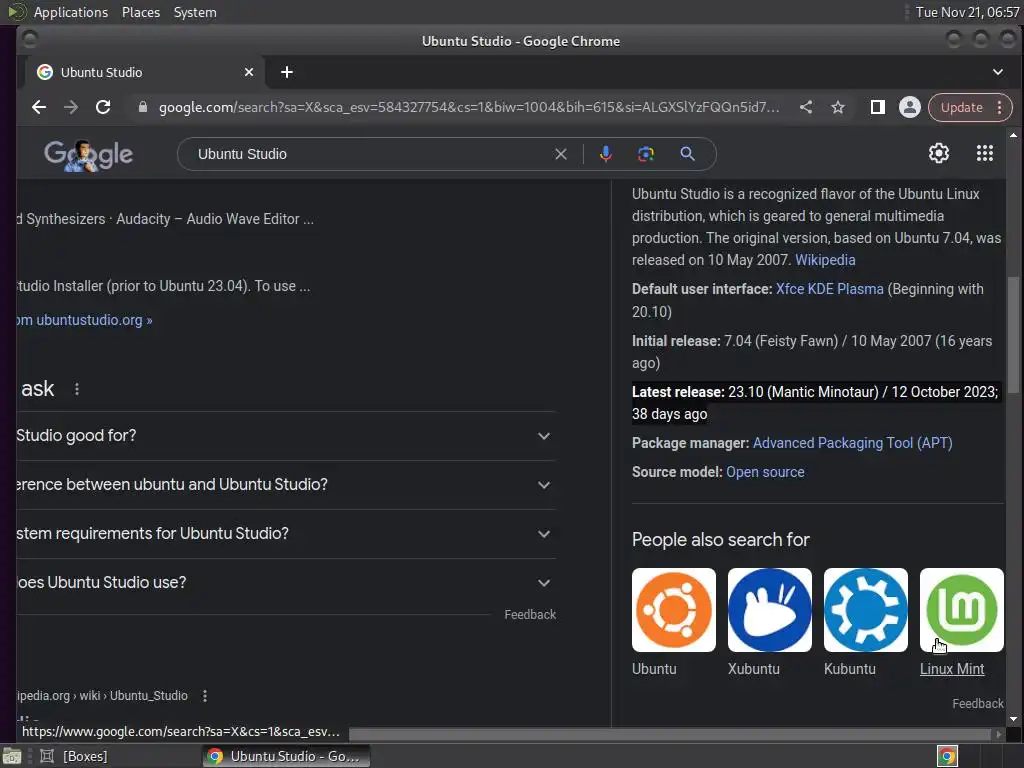The image size is (1024, 768).
Task: Open the Places menu
Action: [x=140, y=12]
